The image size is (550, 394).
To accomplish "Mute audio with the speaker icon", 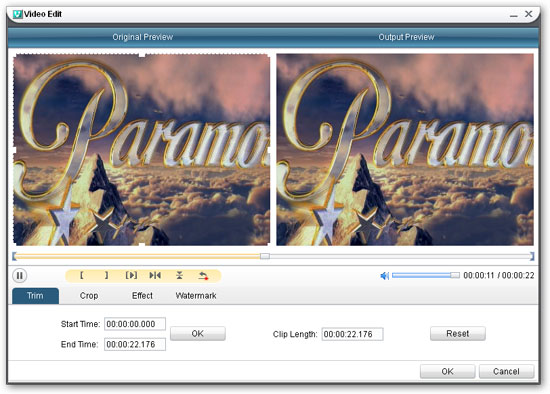I will [384, 276].
